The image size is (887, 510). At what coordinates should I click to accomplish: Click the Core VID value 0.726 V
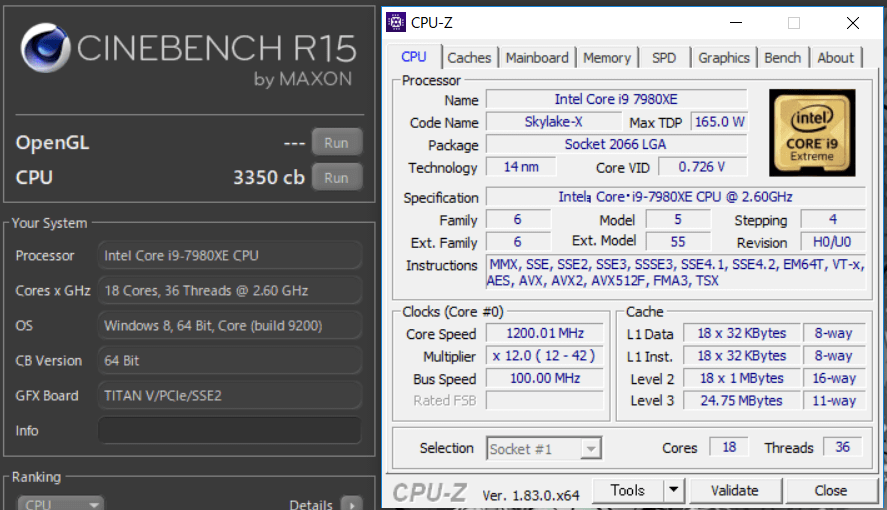point(701,167)
